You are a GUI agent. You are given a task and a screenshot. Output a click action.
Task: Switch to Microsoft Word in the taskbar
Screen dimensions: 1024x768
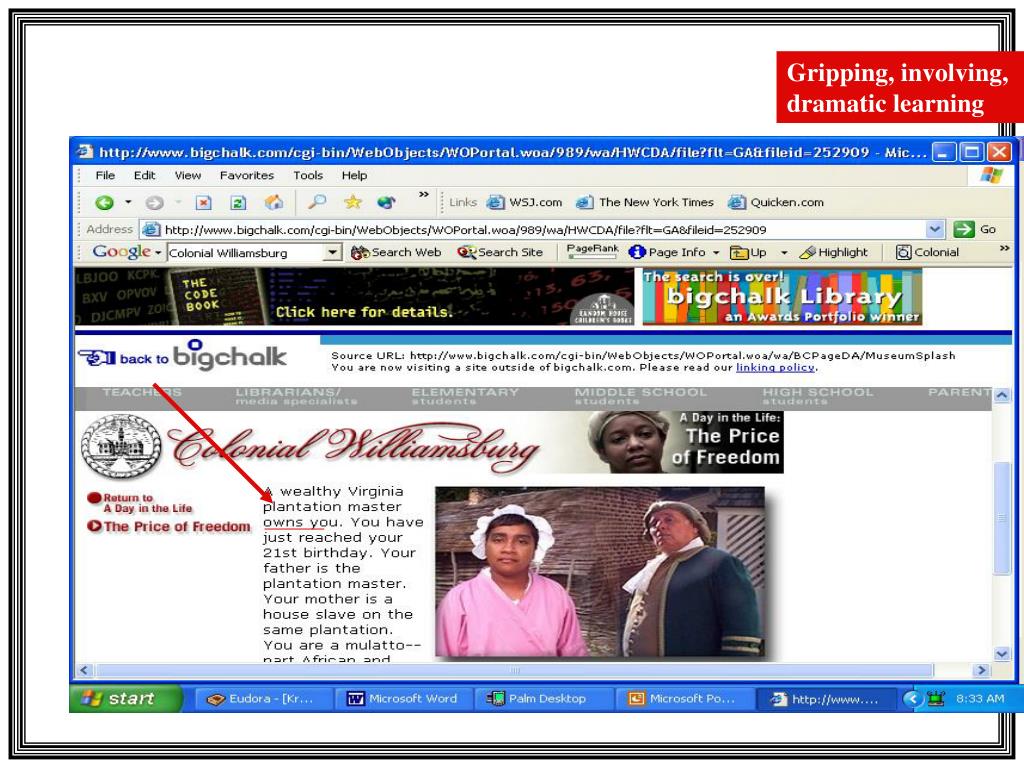(x=403, y=699)
